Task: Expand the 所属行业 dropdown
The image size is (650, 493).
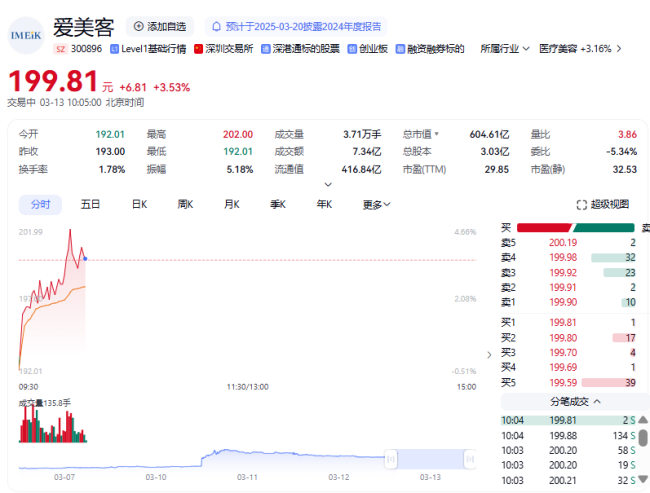Action: tap(504, 49)
